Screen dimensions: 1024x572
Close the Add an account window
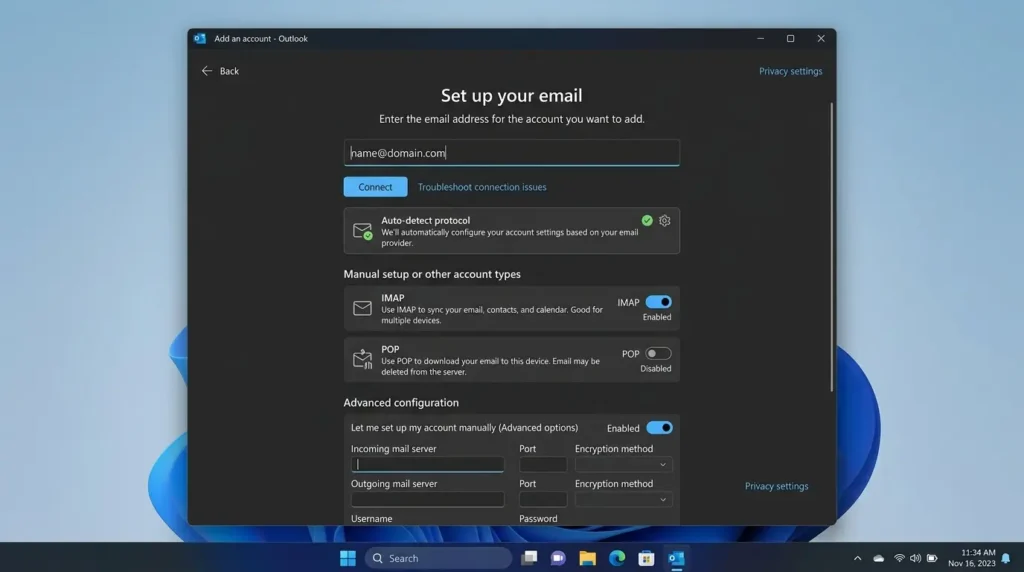(821, 39)
